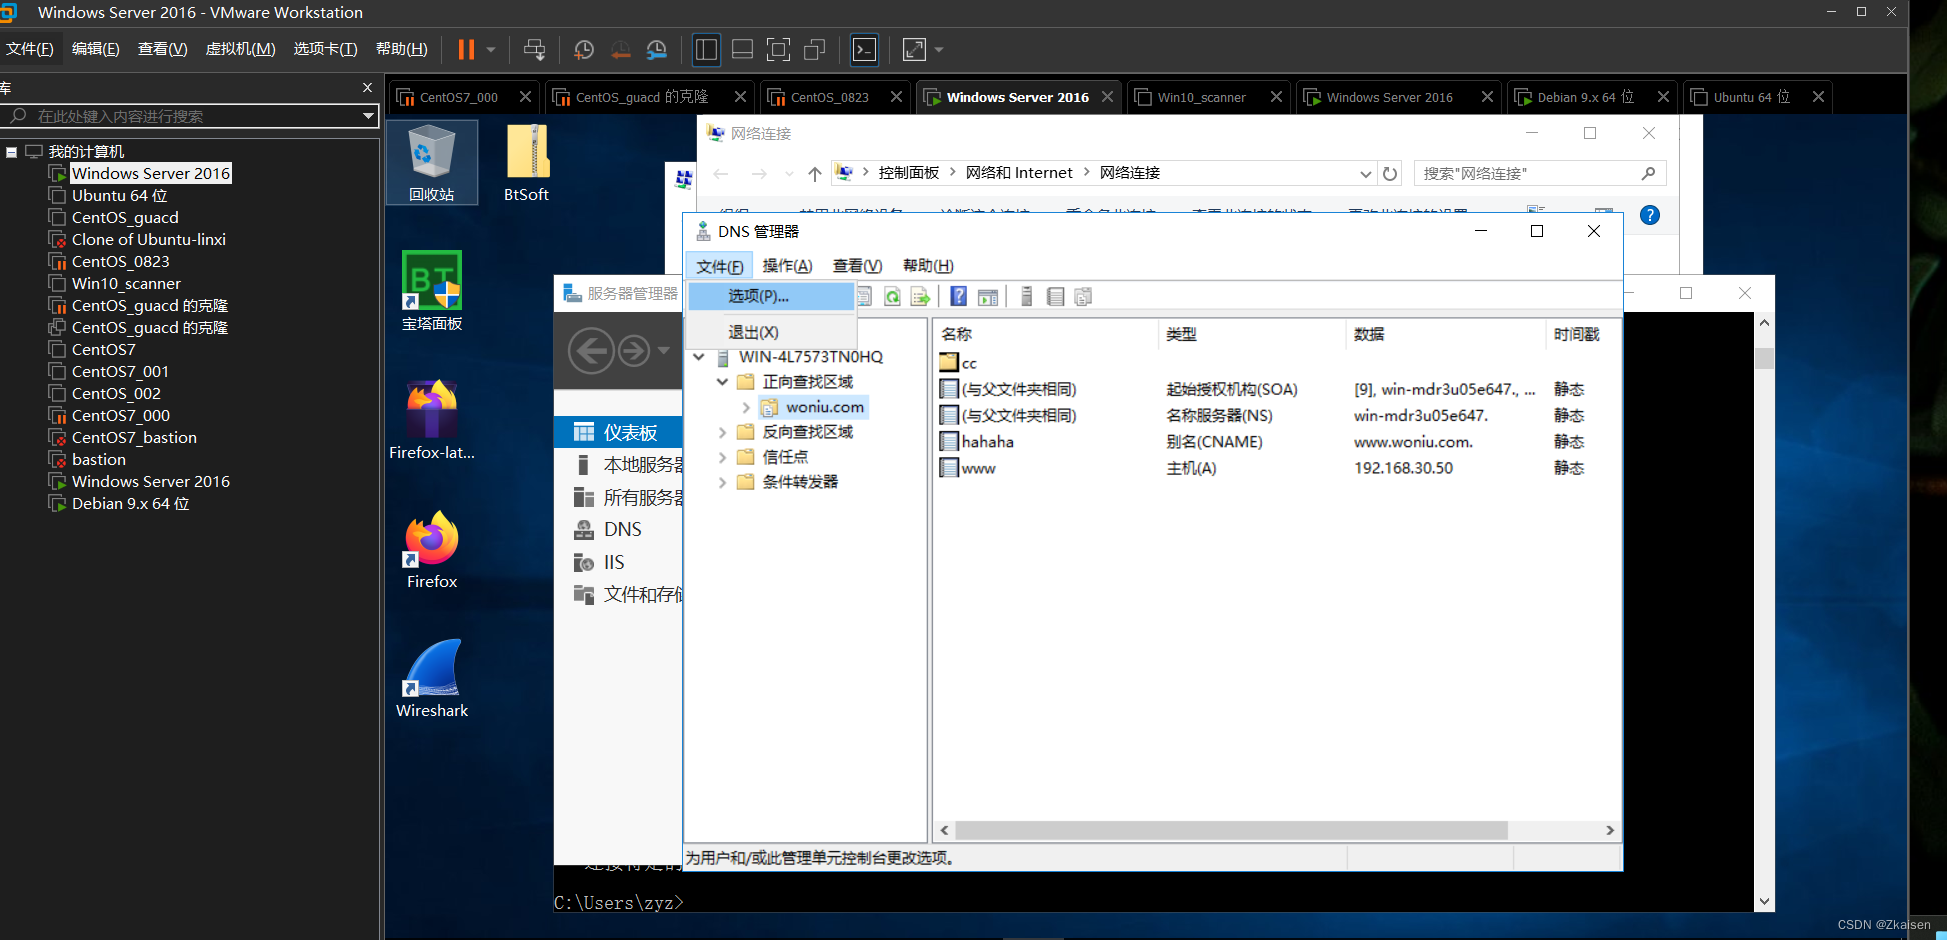Go back in Server Manager navigation
1947x940 pixels.
(x=591, y=351)
